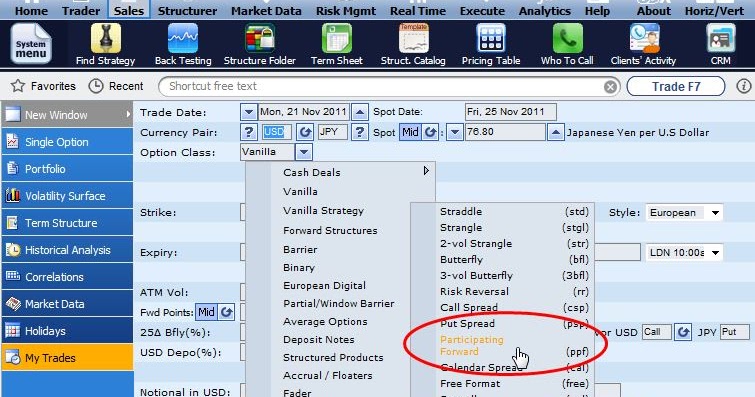This screenshot has height=397, width=755.
Task: Open Who To Call phone icon
Action: click(x=567, y=39)
